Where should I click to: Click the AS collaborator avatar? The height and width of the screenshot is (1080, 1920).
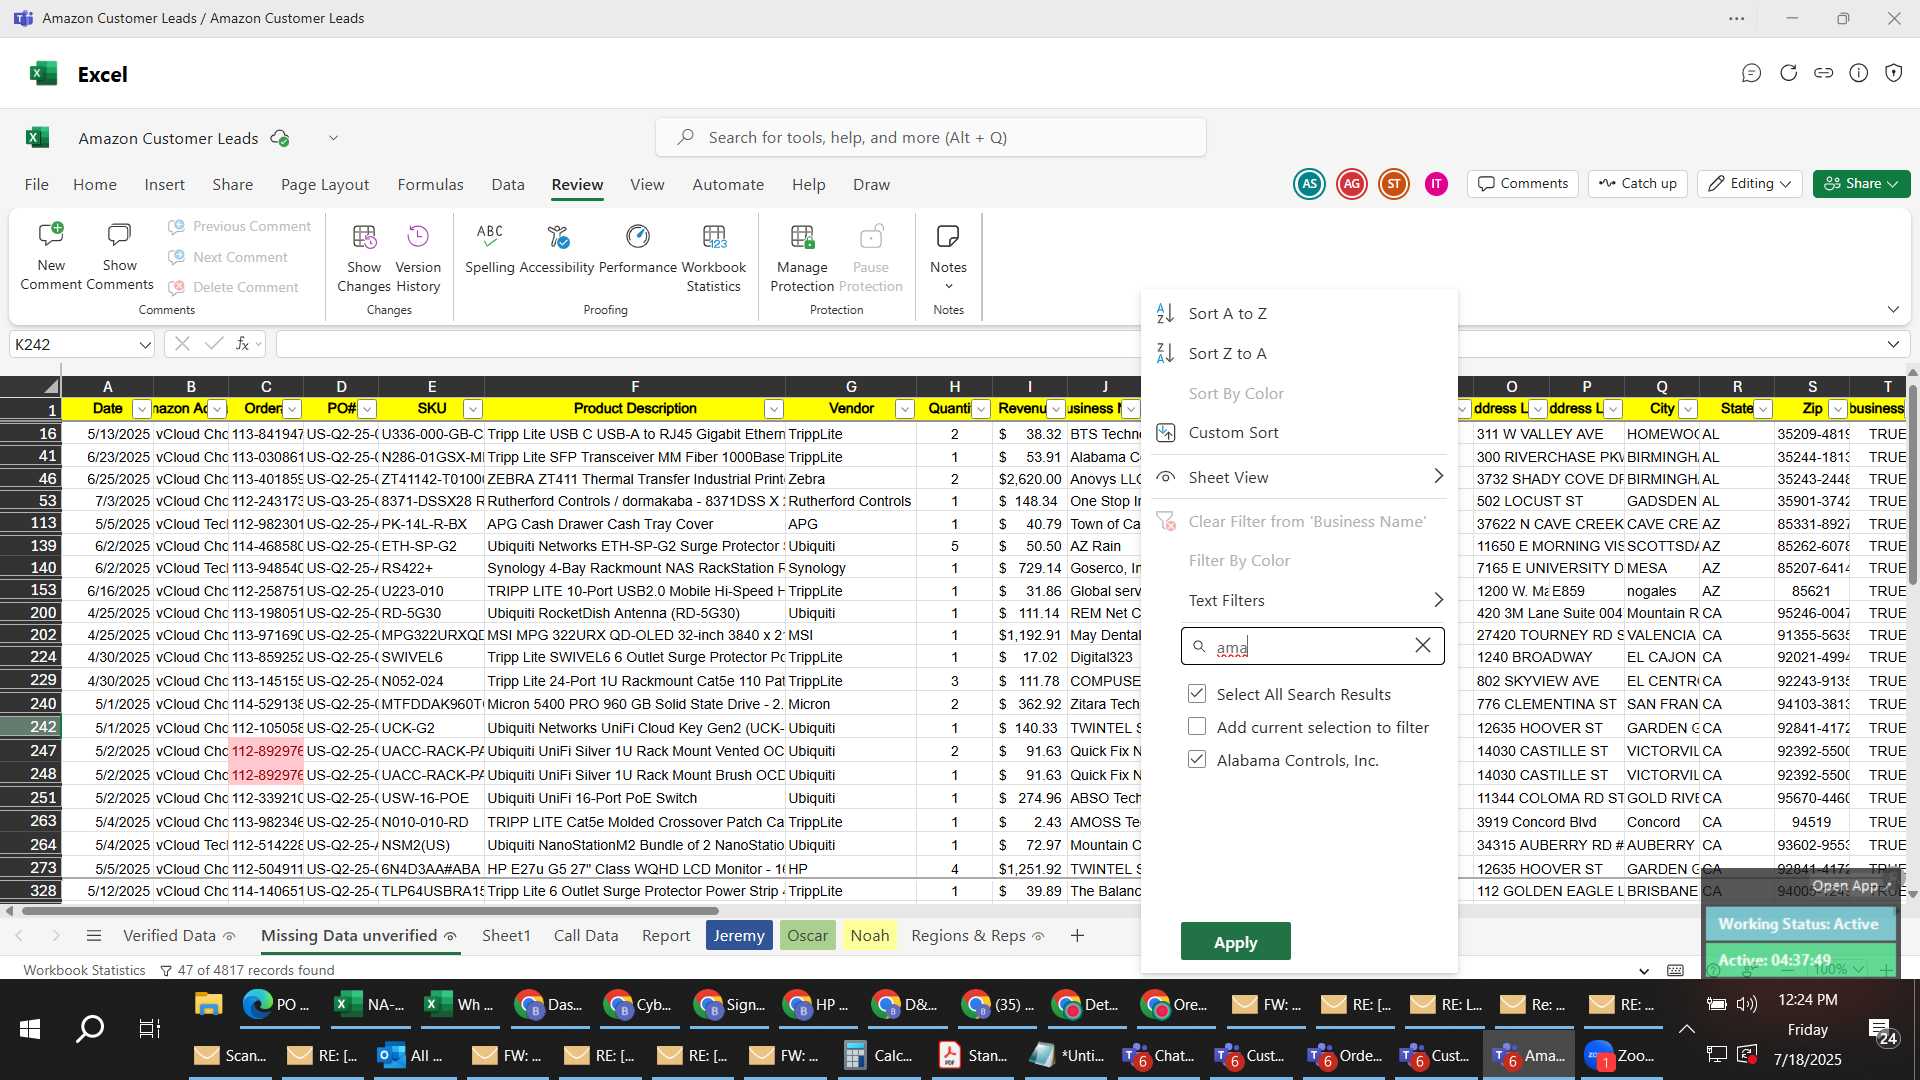[x=1309, y=184]
